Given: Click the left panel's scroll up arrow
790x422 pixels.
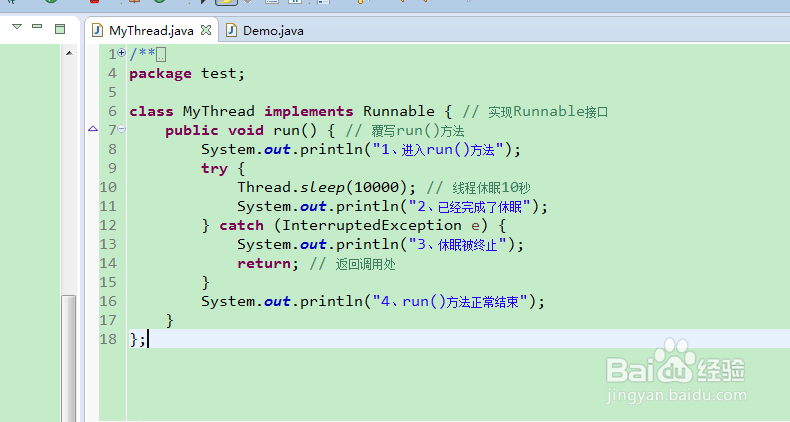Looking at the screenshot, I should 69,53.
